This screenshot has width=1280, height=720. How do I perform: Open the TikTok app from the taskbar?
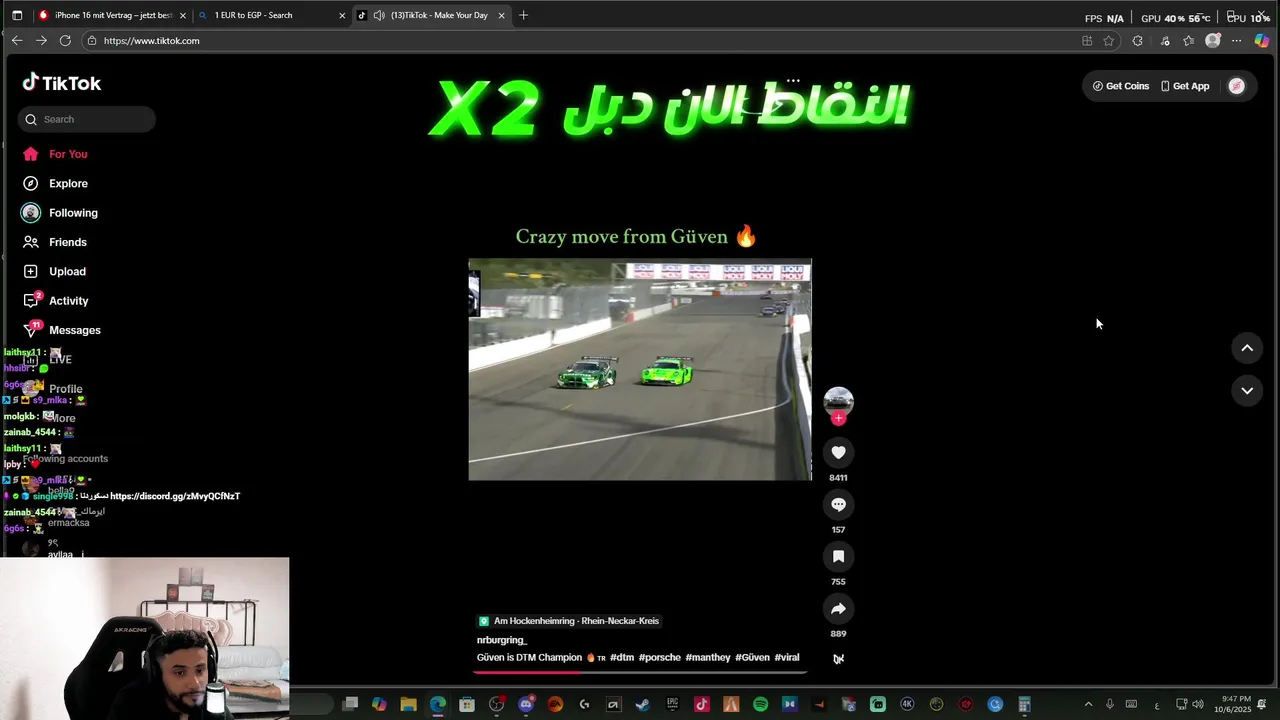pos(701,705)
